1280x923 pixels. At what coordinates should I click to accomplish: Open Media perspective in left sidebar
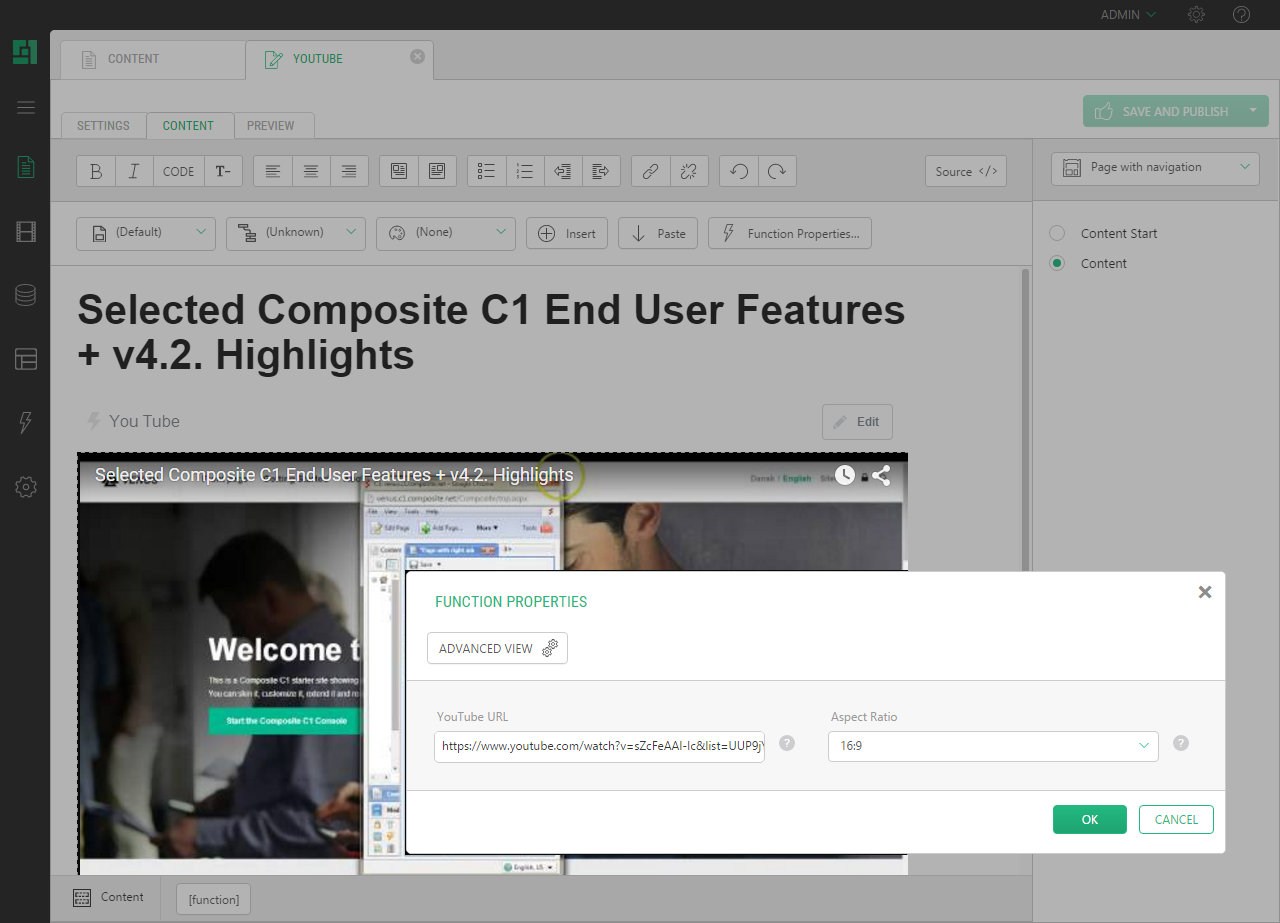26,233
